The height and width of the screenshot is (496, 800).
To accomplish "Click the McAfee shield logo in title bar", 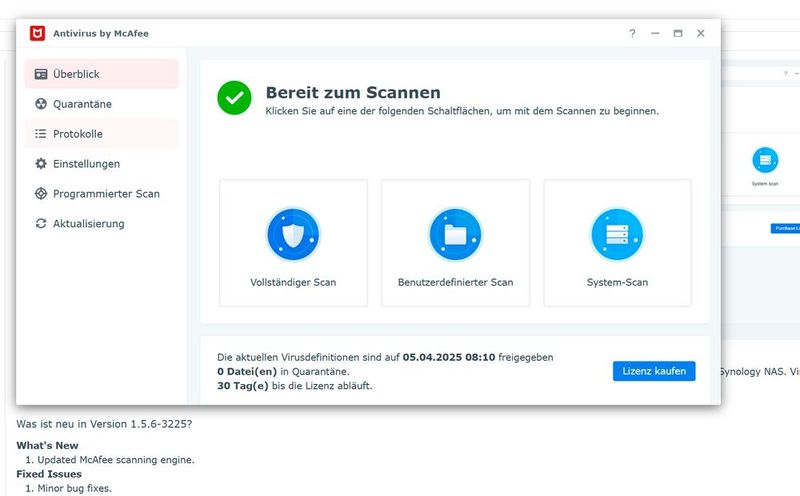I will coord(37,33).
